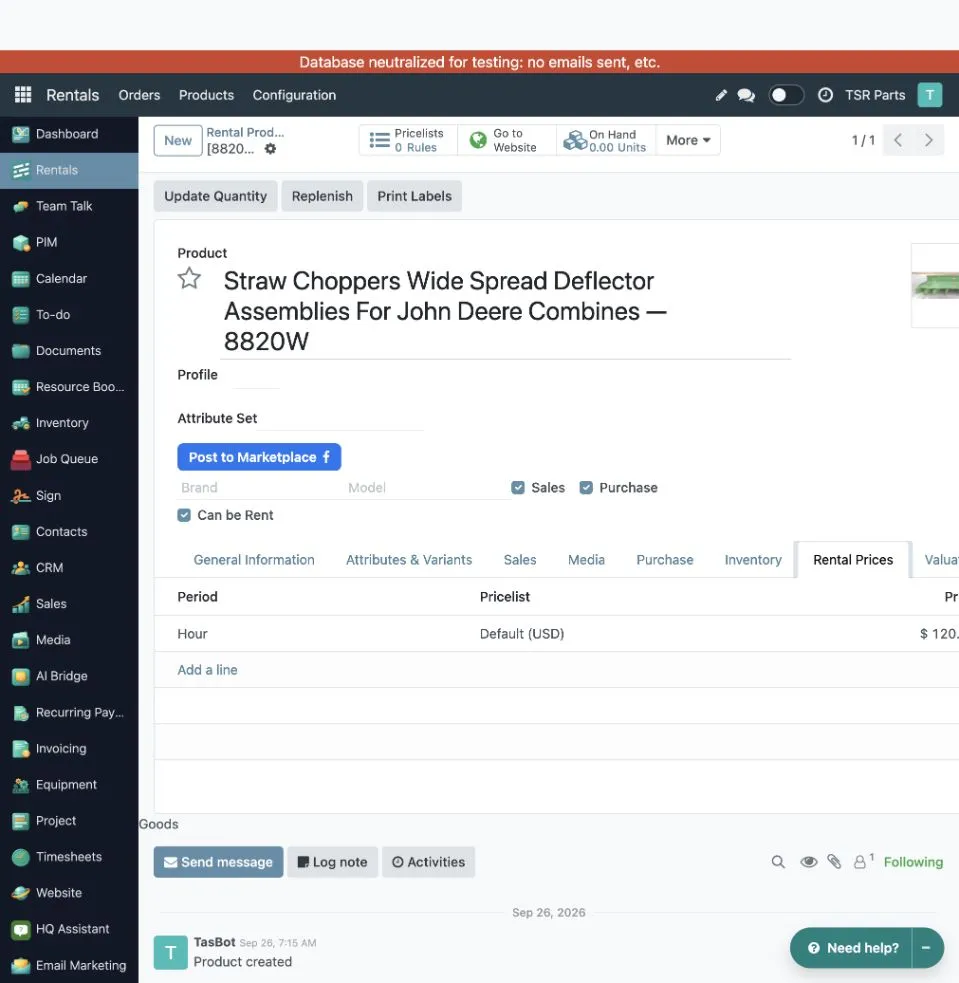The width and height of the screenshot is (959, 983).
Task: Click the Add a line link
Action: coord(207,670)
